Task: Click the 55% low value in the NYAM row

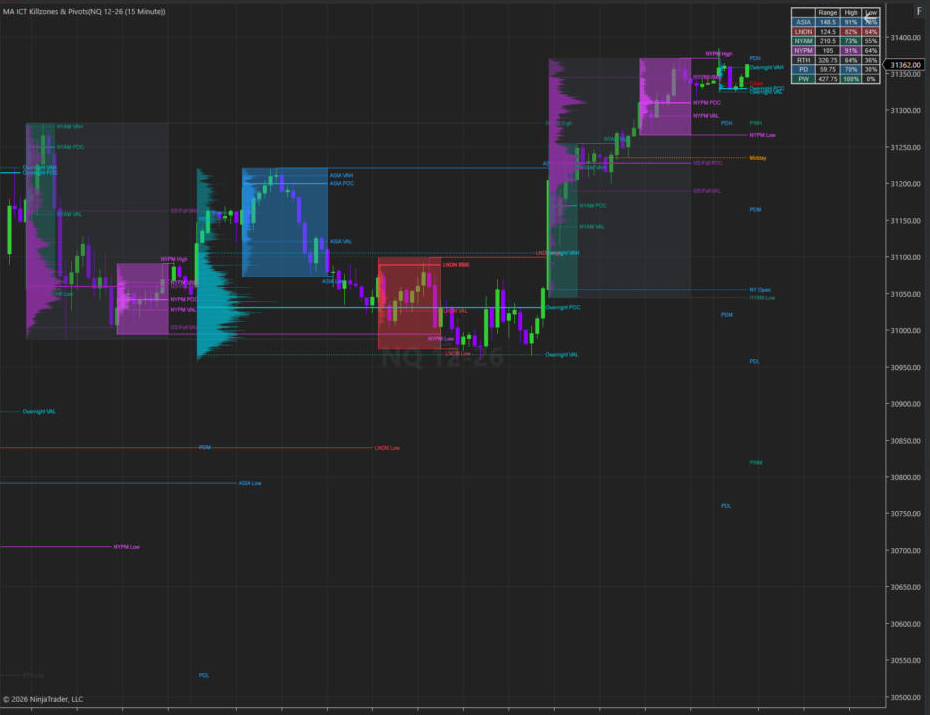Action: coord(870,41)
